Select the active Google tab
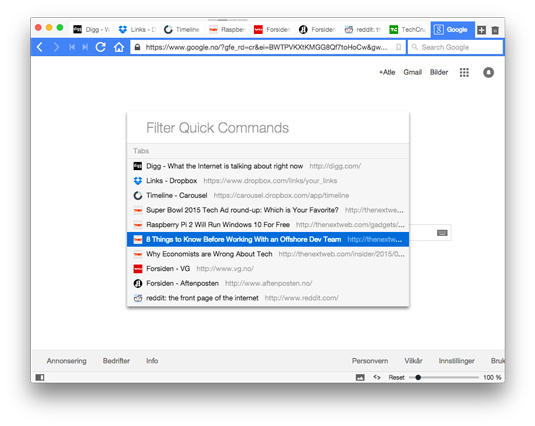Viewport: 535px width, 426px height. point(452,30)
